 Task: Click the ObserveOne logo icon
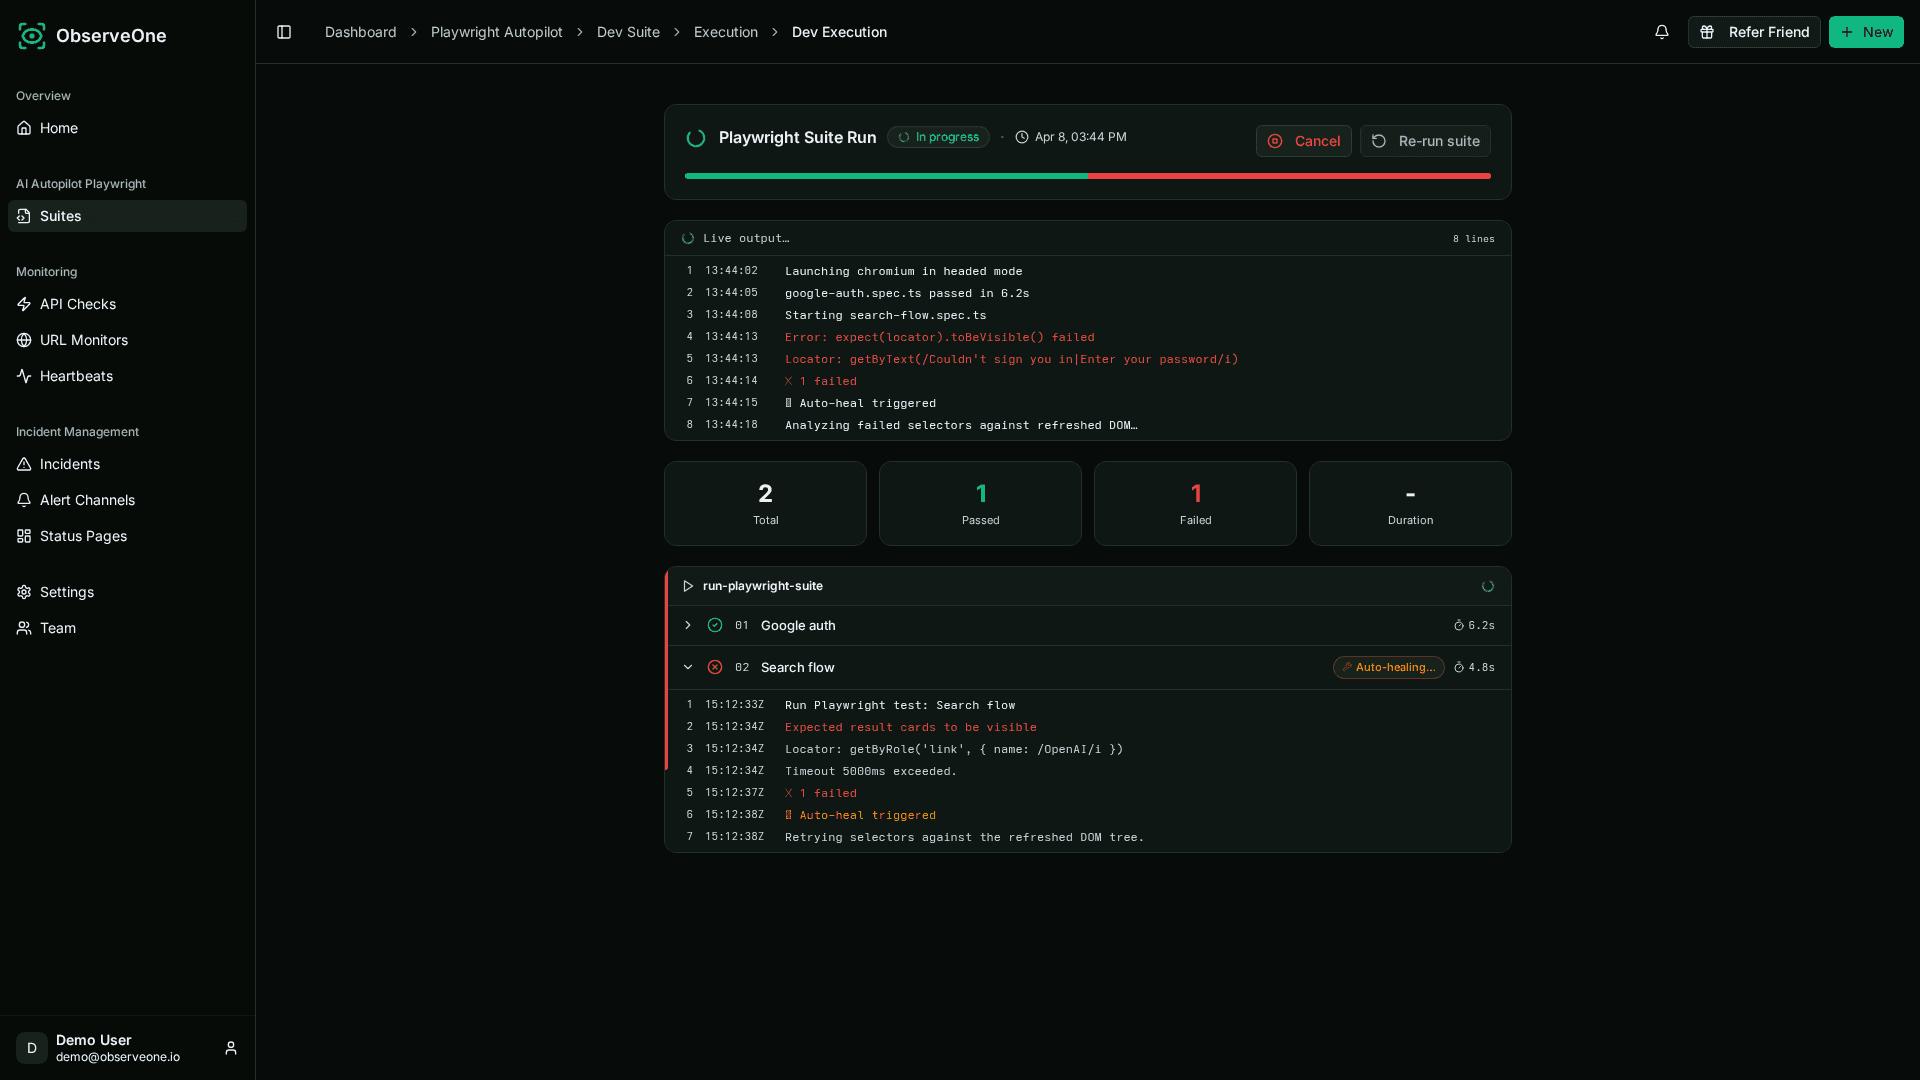click(x=32, y=36)
